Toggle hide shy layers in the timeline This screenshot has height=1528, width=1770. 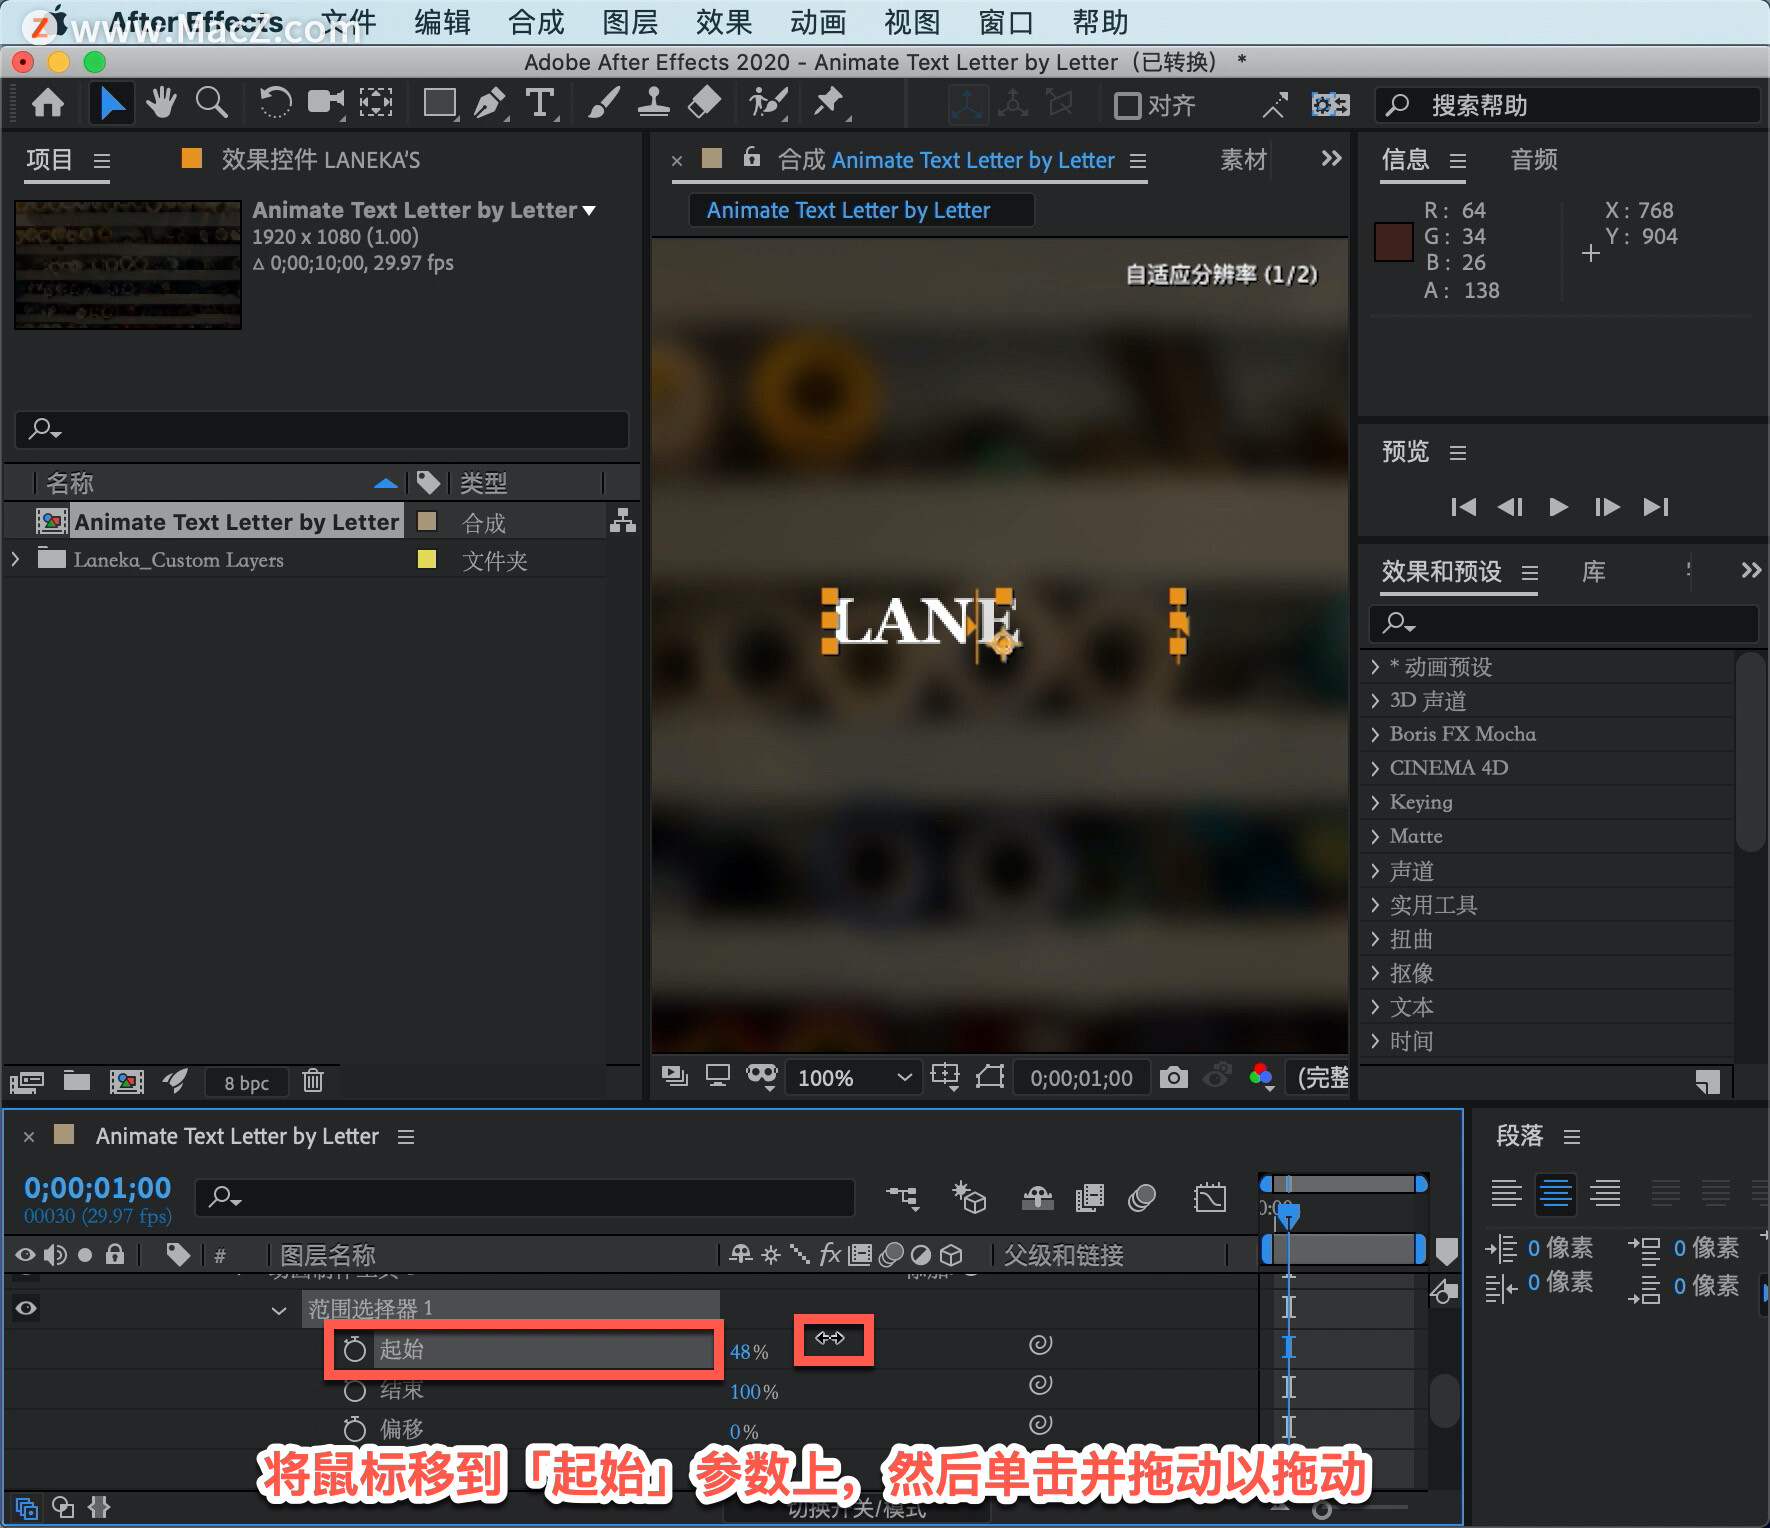[1037, 1197]
